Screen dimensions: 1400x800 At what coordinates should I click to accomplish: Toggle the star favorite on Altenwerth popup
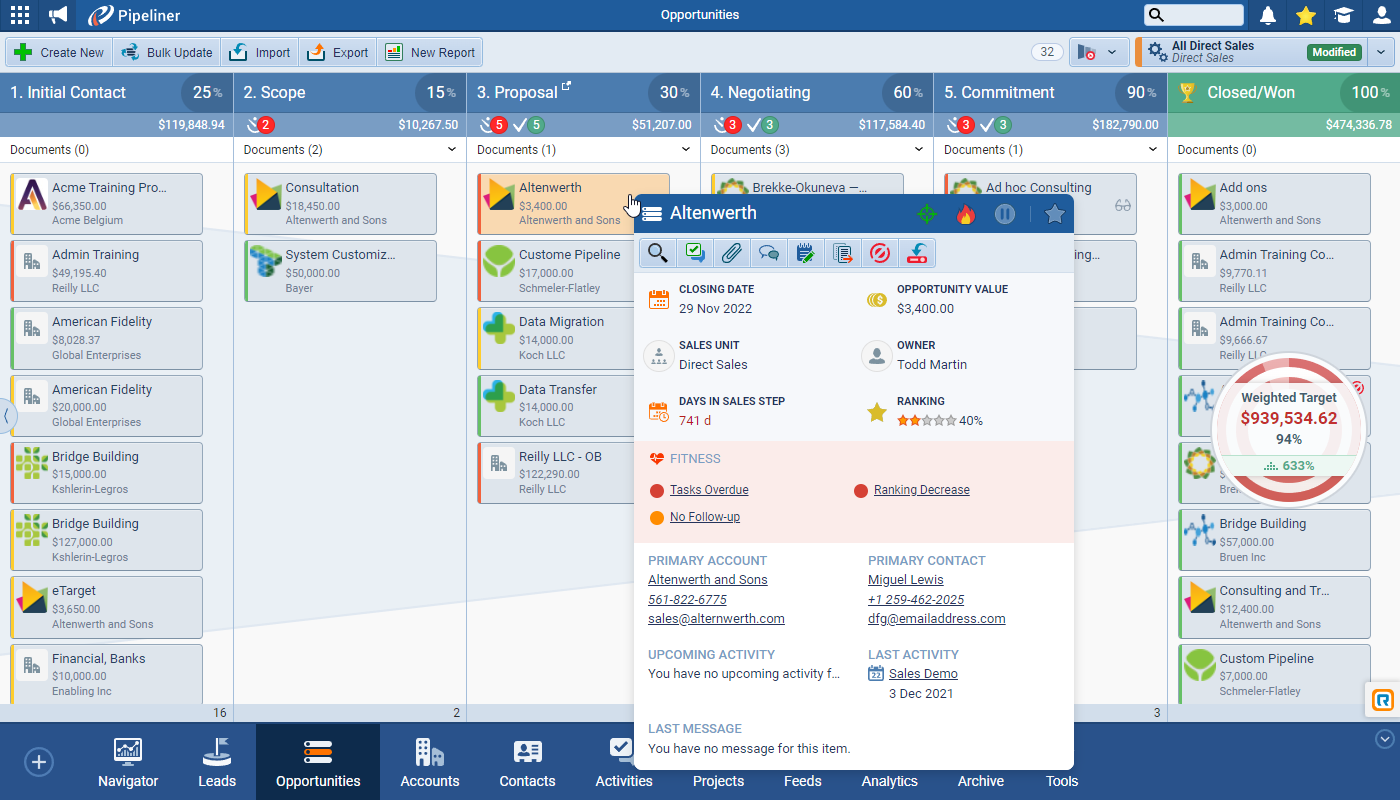1054,214
